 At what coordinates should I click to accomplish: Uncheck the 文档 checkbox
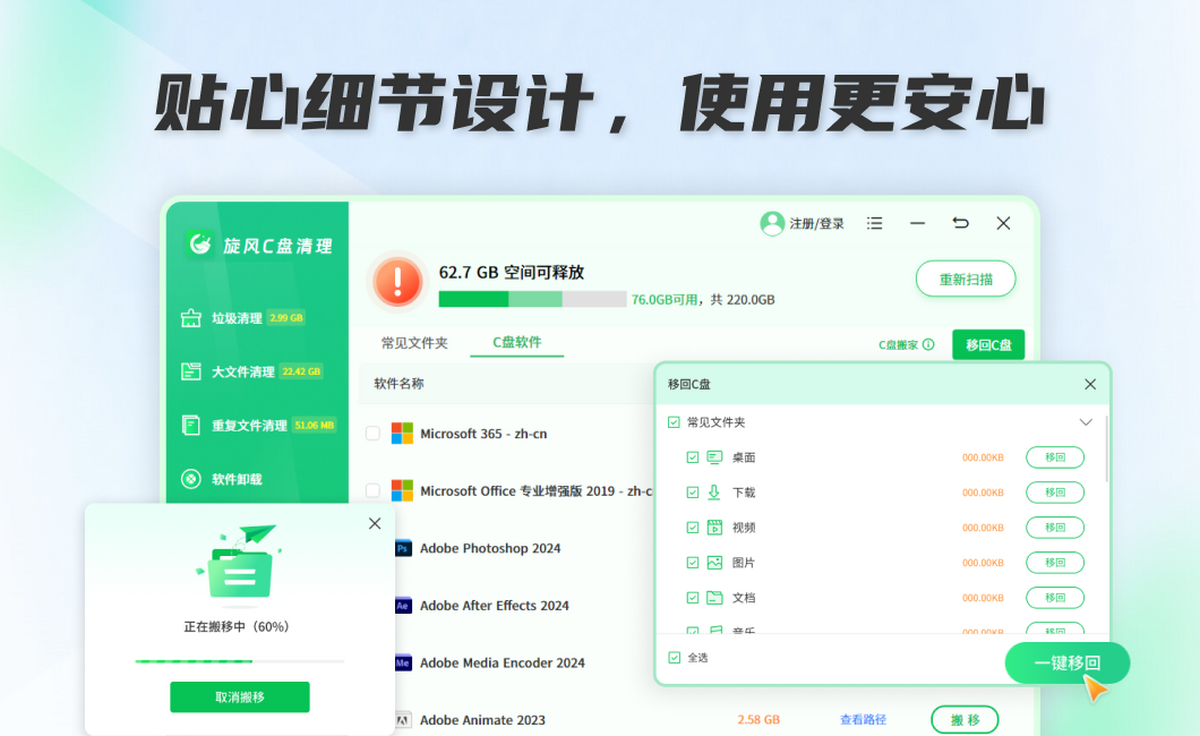693,597
